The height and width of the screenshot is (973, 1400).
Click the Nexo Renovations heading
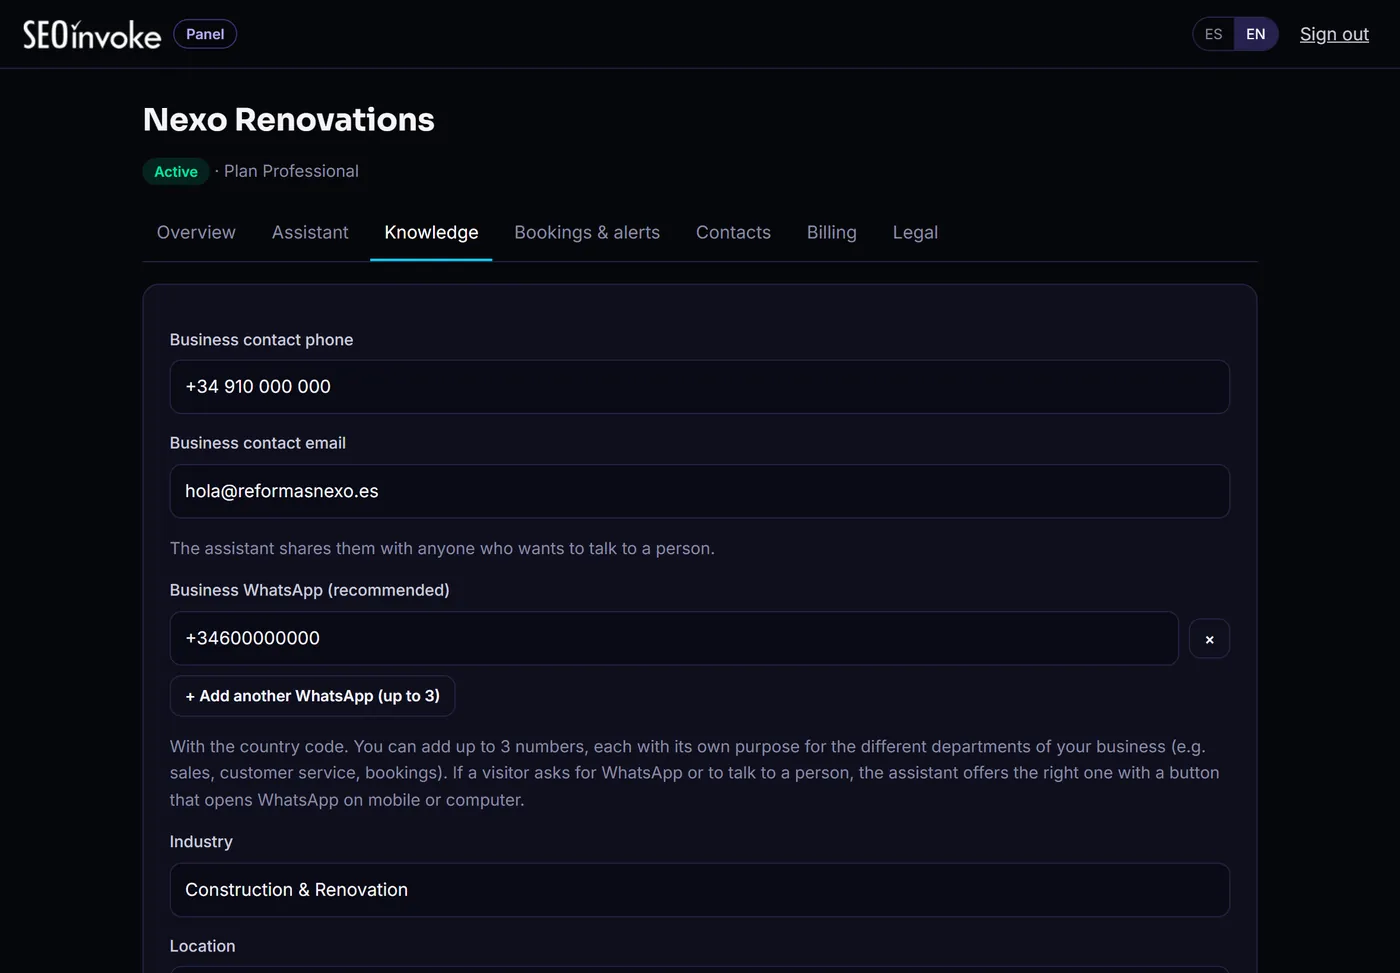(x=289, y=120)
